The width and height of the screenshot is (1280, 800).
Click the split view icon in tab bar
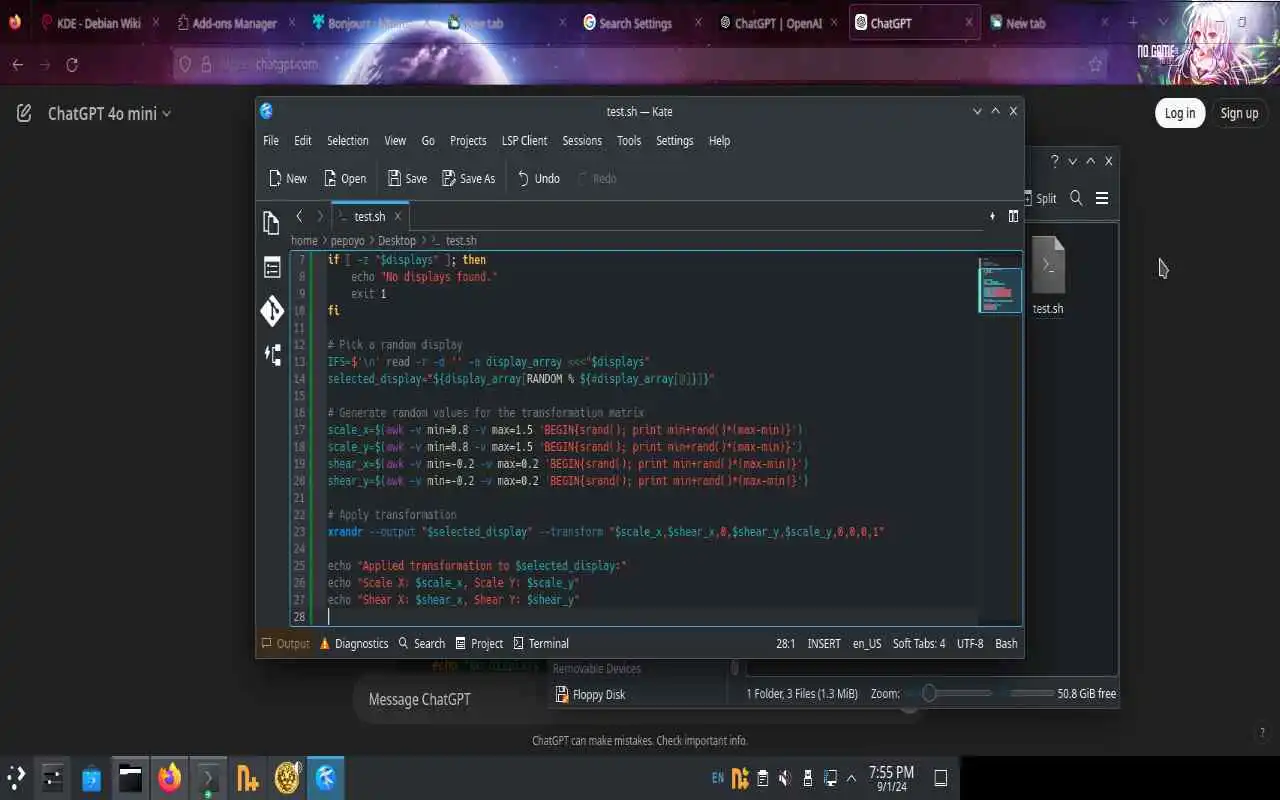click(1013, 216)
